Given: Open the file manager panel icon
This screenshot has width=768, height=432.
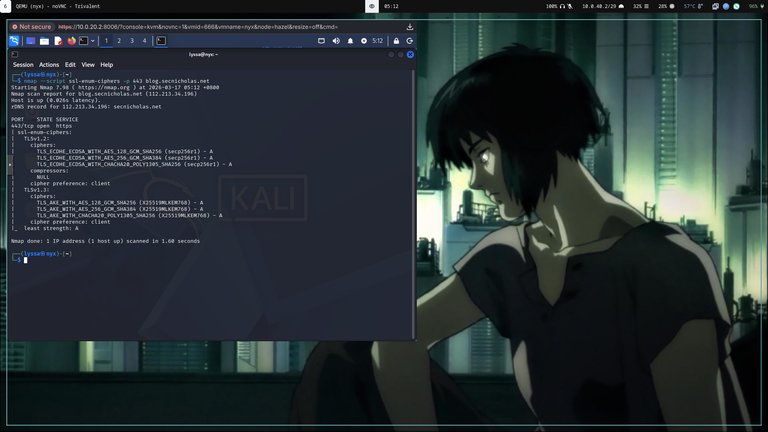Looking at the screenshot, I should coord(44,41).
